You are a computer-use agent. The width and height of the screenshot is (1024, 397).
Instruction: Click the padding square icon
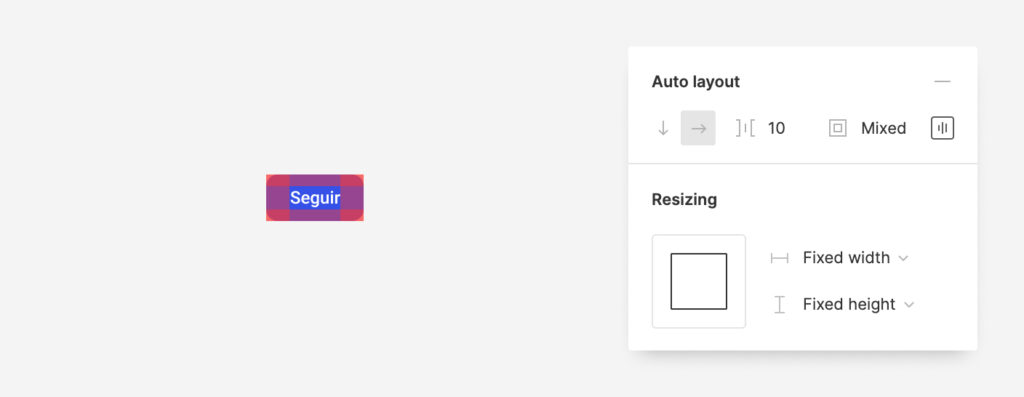838,129
